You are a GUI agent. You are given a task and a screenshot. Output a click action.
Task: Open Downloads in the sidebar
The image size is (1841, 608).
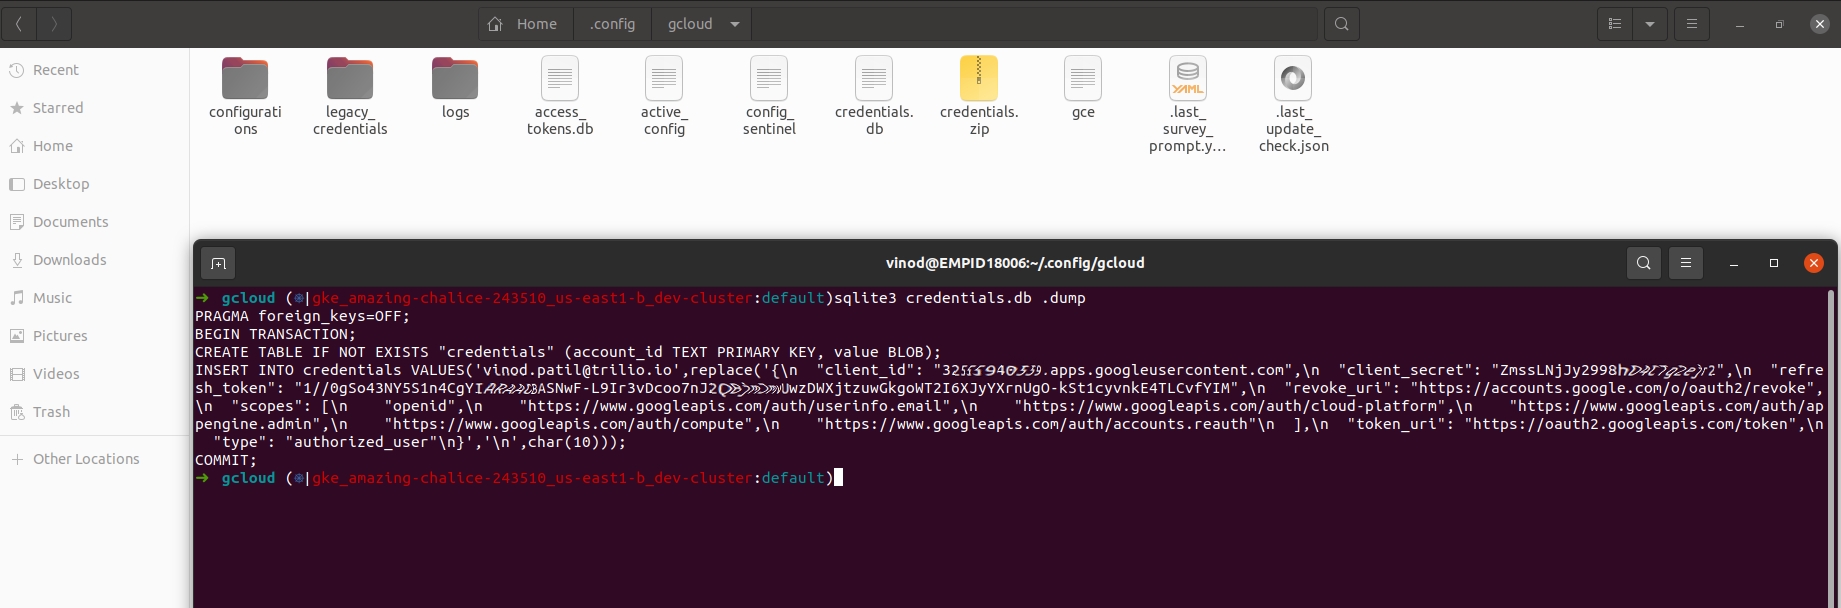[69, 260]
